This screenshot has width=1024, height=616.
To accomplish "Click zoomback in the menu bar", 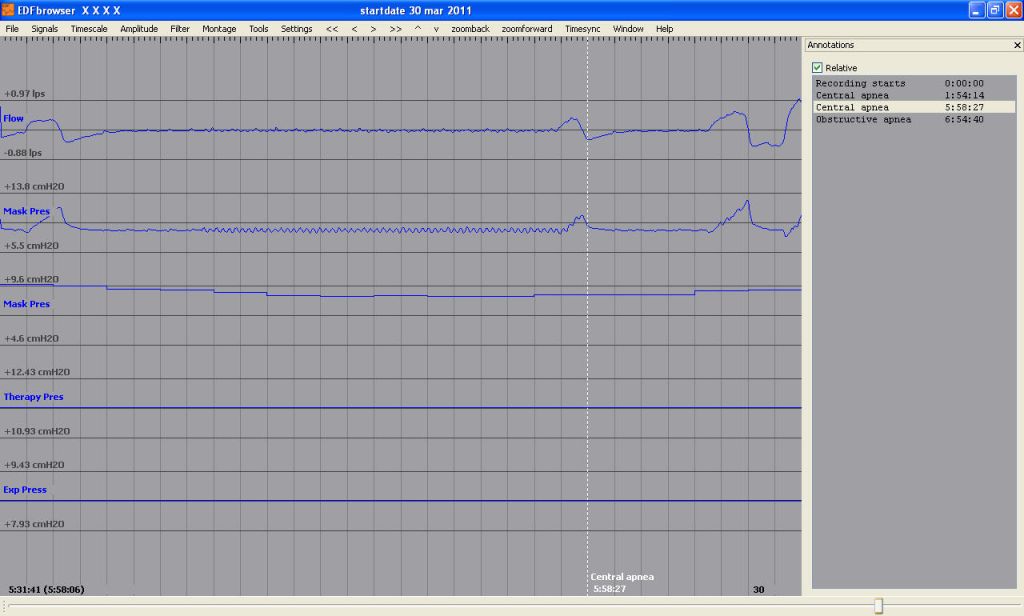I will [x=470, y=29].
